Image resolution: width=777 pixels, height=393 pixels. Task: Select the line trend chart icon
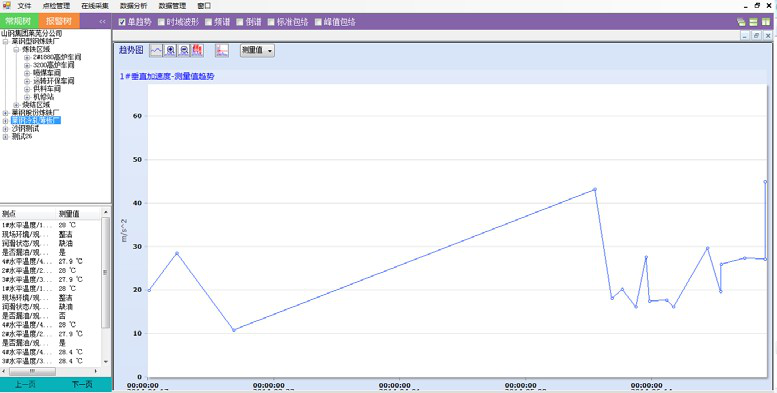pyautogui.click(x=156, y=50)
